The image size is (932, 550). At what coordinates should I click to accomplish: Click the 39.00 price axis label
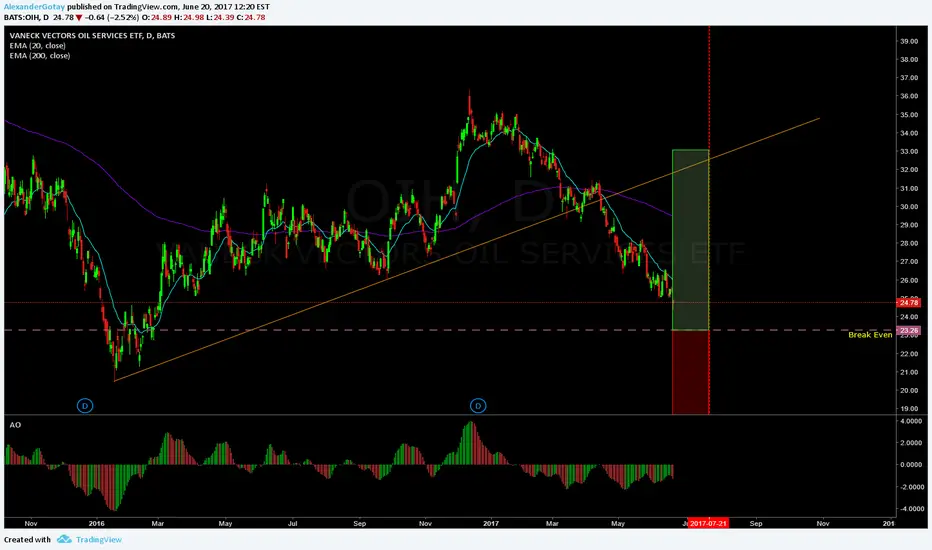pos(909,41)
